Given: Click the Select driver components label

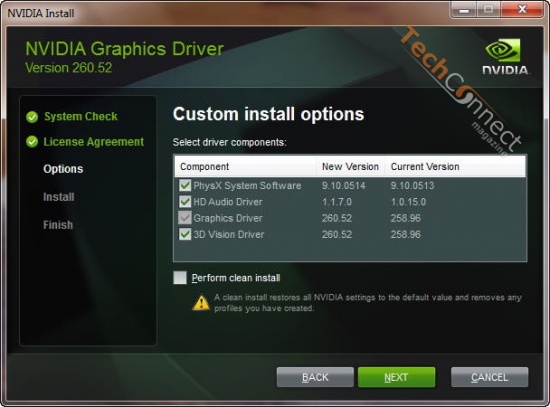Looking at the screenshot, I should [x=229, y=142].
